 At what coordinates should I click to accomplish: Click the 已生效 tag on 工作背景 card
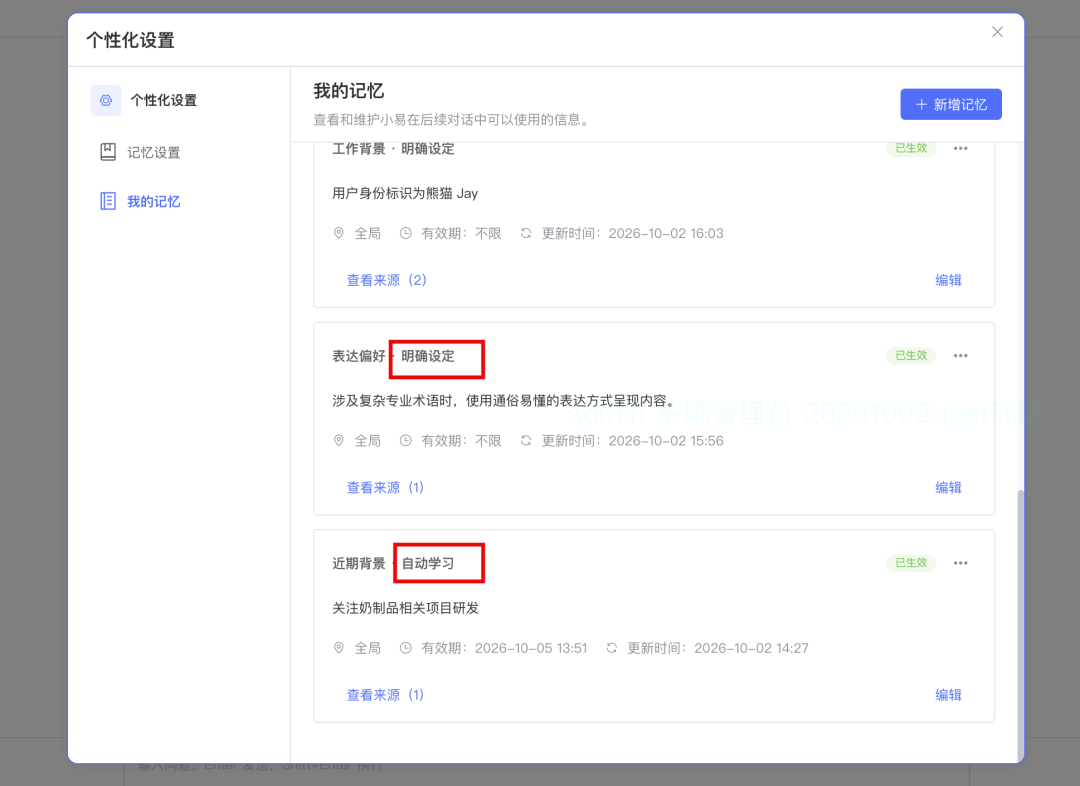[911, 148]
